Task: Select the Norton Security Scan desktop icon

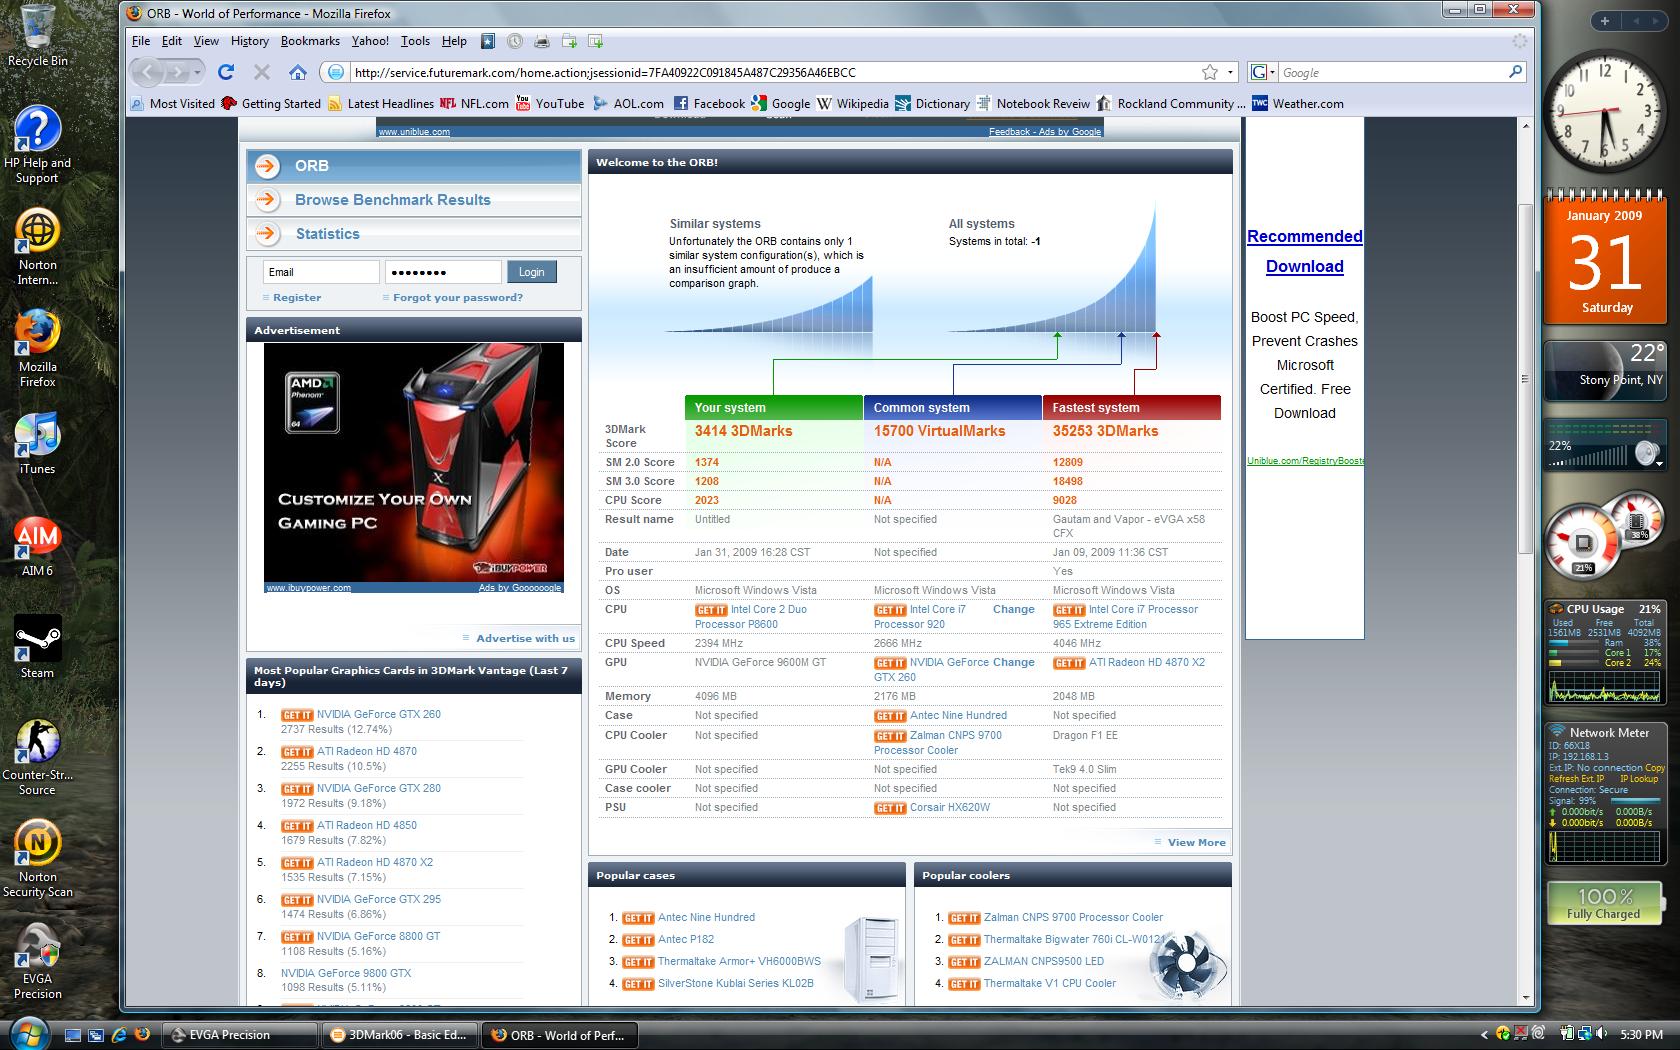Action: [x=37, y=859]
